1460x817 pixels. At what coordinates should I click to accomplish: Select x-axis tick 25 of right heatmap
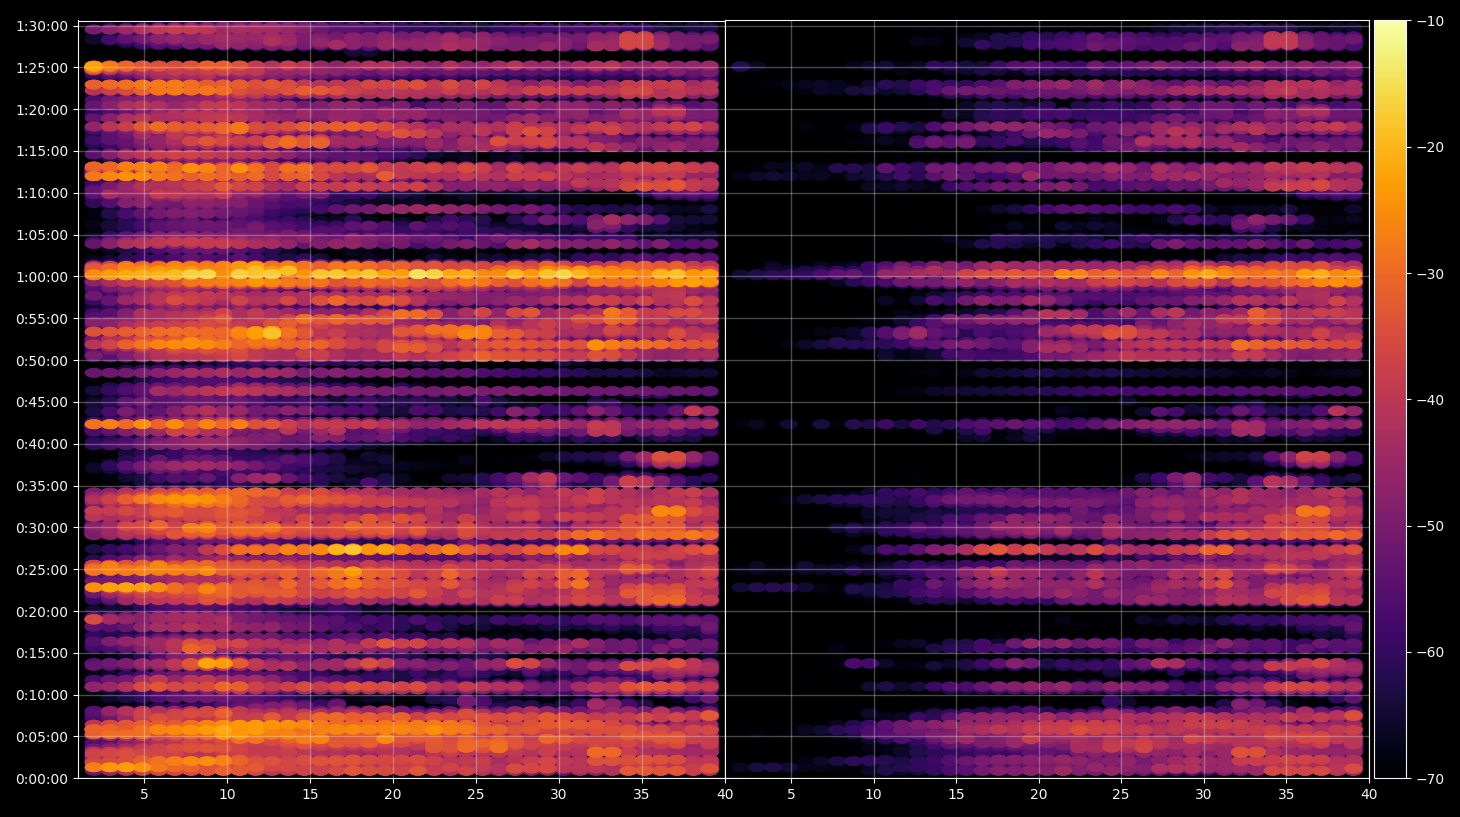click(1121, 795)
